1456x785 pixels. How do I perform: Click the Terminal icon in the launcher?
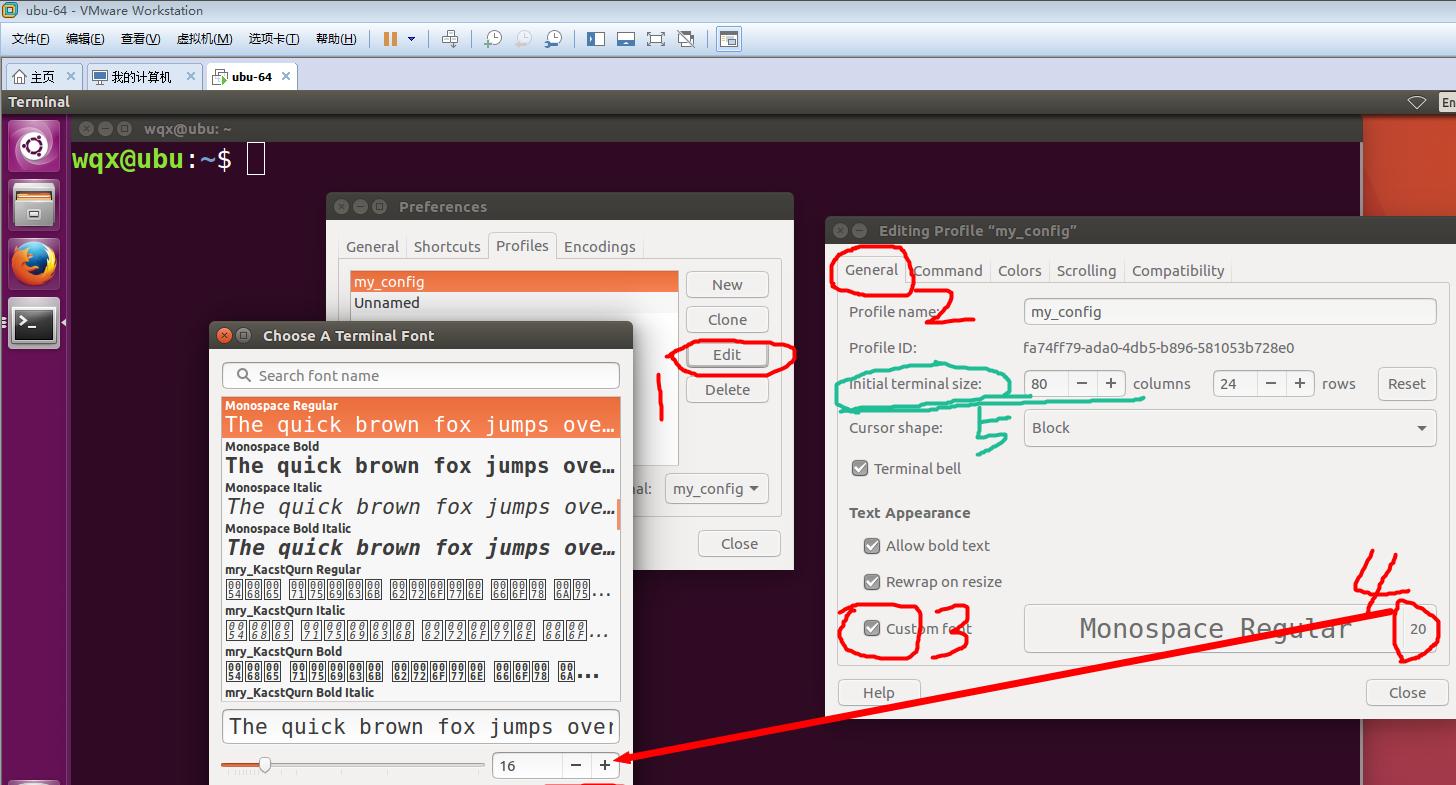tap(34, 322)
